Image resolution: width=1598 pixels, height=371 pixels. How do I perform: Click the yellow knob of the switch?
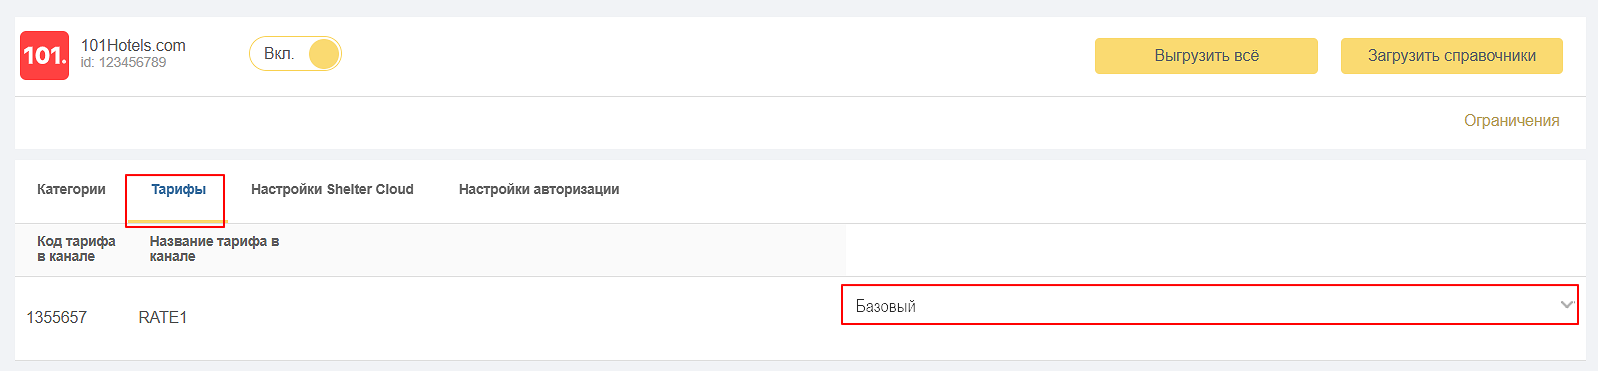[x=324, y=54]
